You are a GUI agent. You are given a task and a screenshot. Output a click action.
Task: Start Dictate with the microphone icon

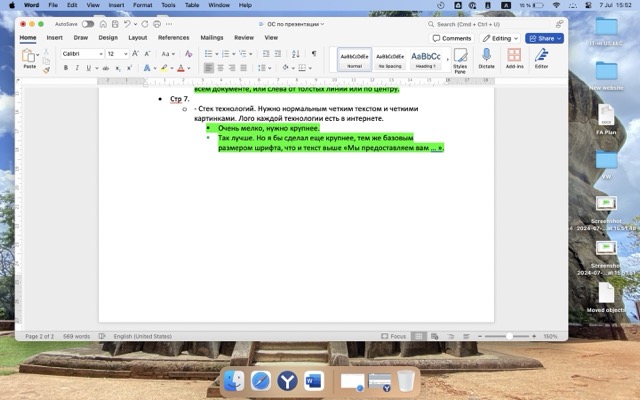(487, 58)
